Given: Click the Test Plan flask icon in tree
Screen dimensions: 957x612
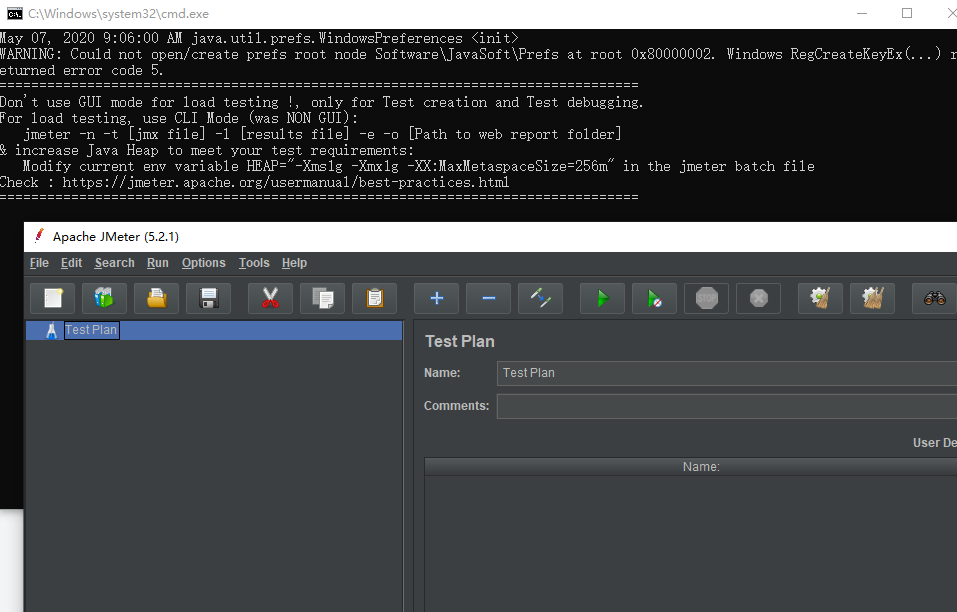Looking at the screenshot, I should (51, 330).
